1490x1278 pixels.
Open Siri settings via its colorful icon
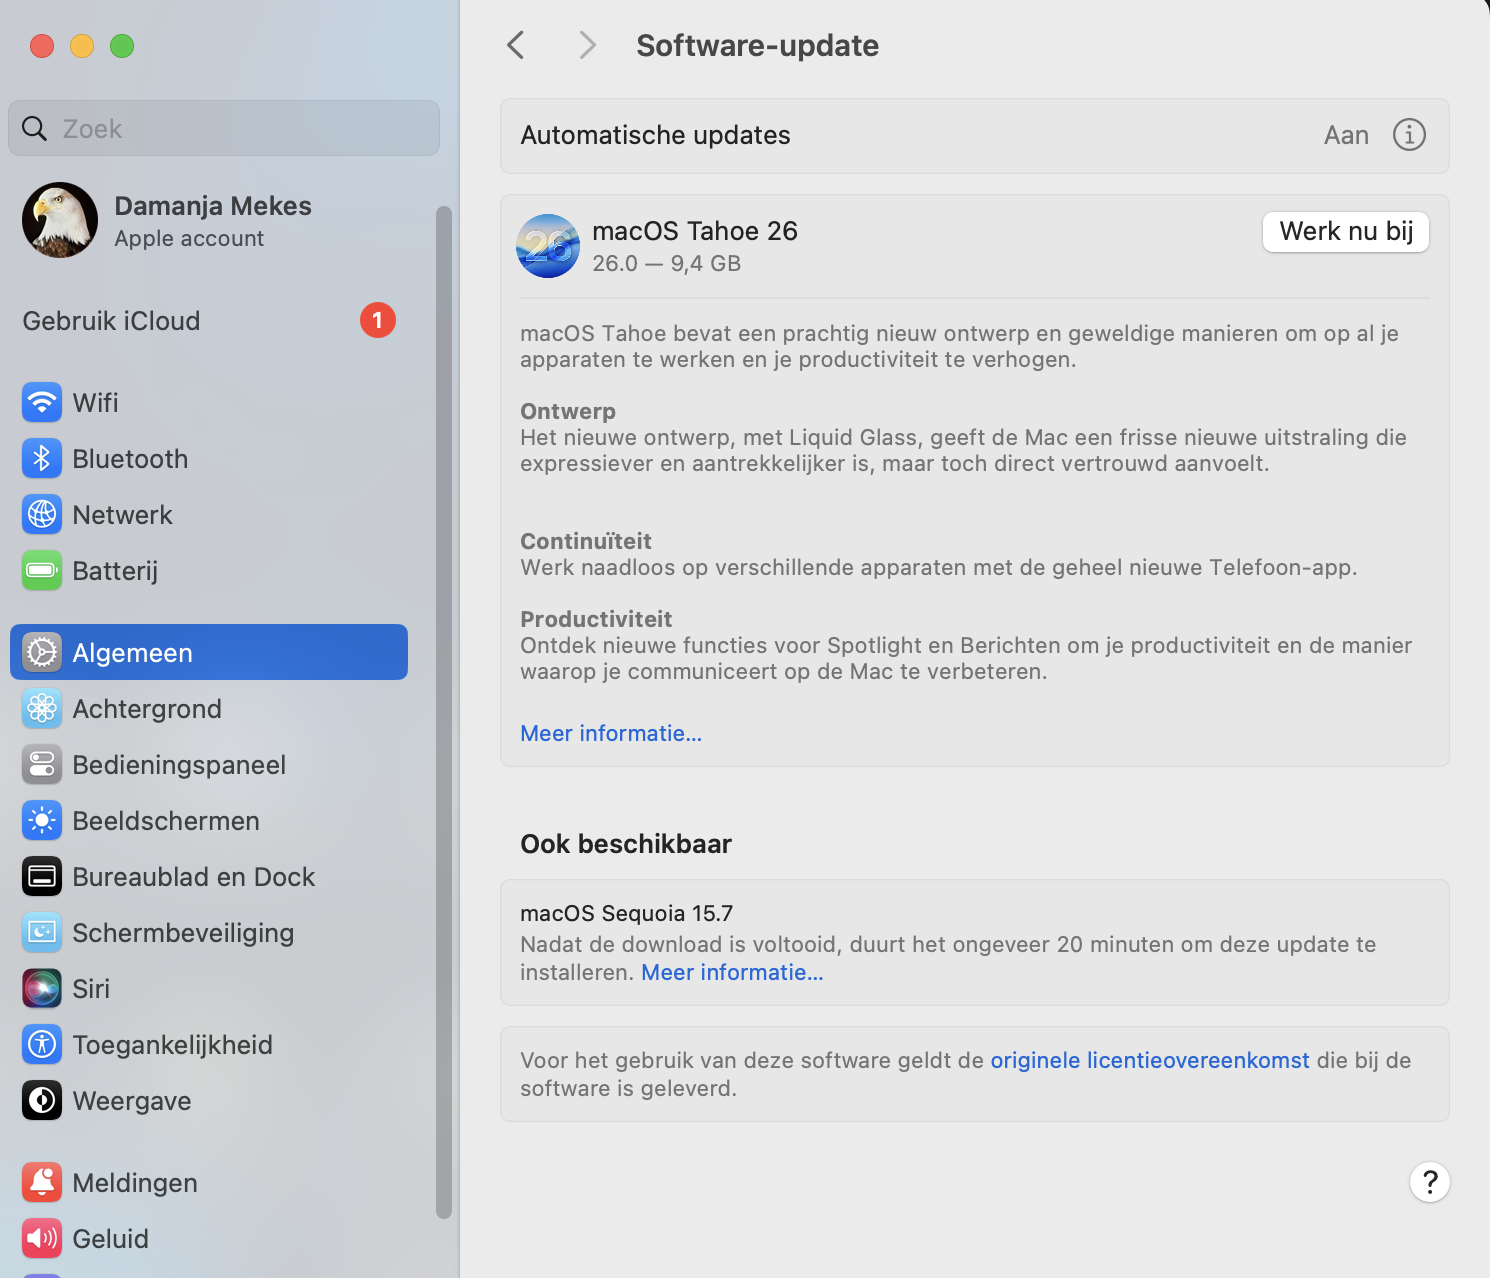pyautogui.click(x=41, y=988)
